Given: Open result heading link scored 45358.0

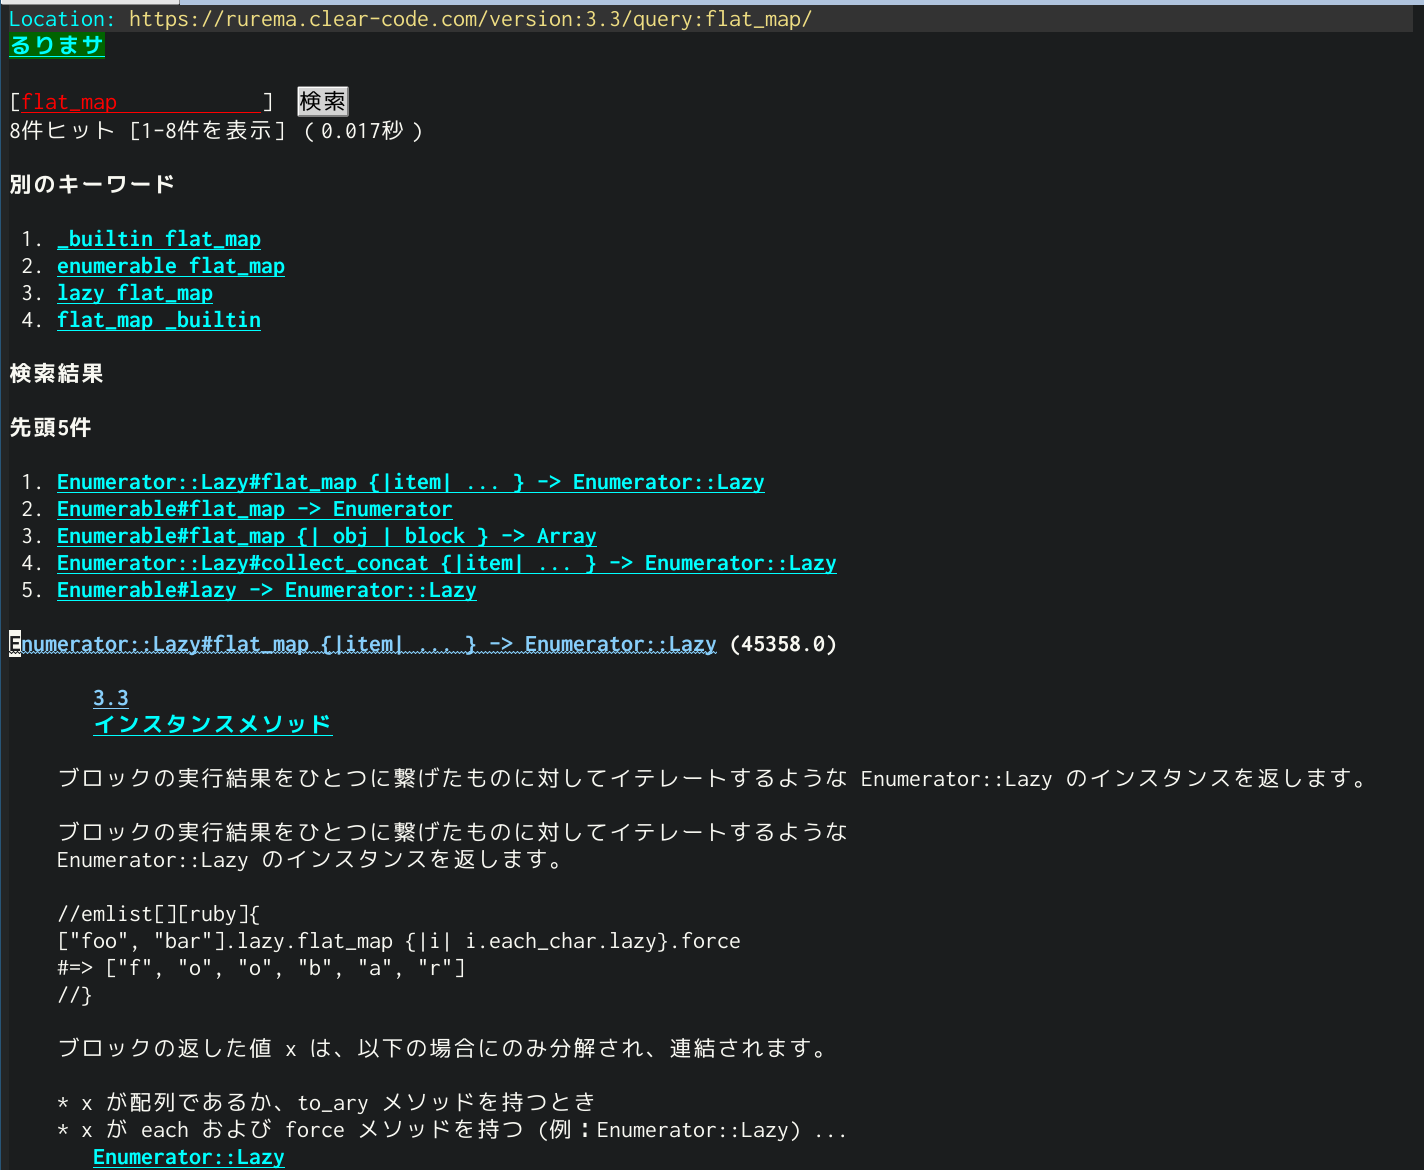Looking at the screenshot, I should tap(366, 644).
